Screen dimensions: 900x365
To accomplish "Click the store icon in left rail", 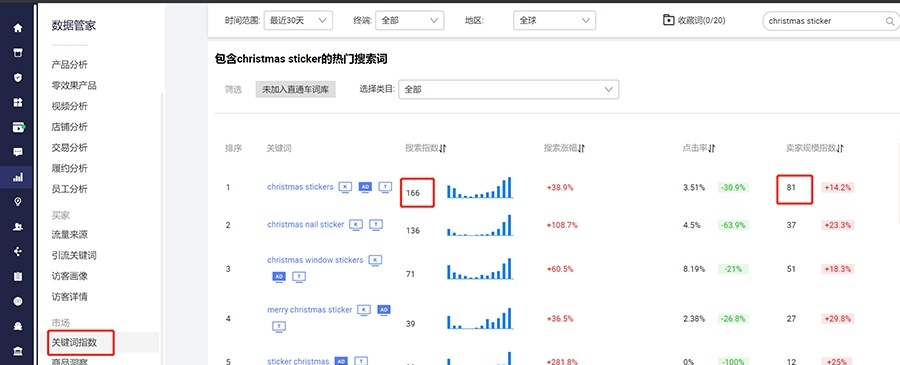I will pos(18,53).
